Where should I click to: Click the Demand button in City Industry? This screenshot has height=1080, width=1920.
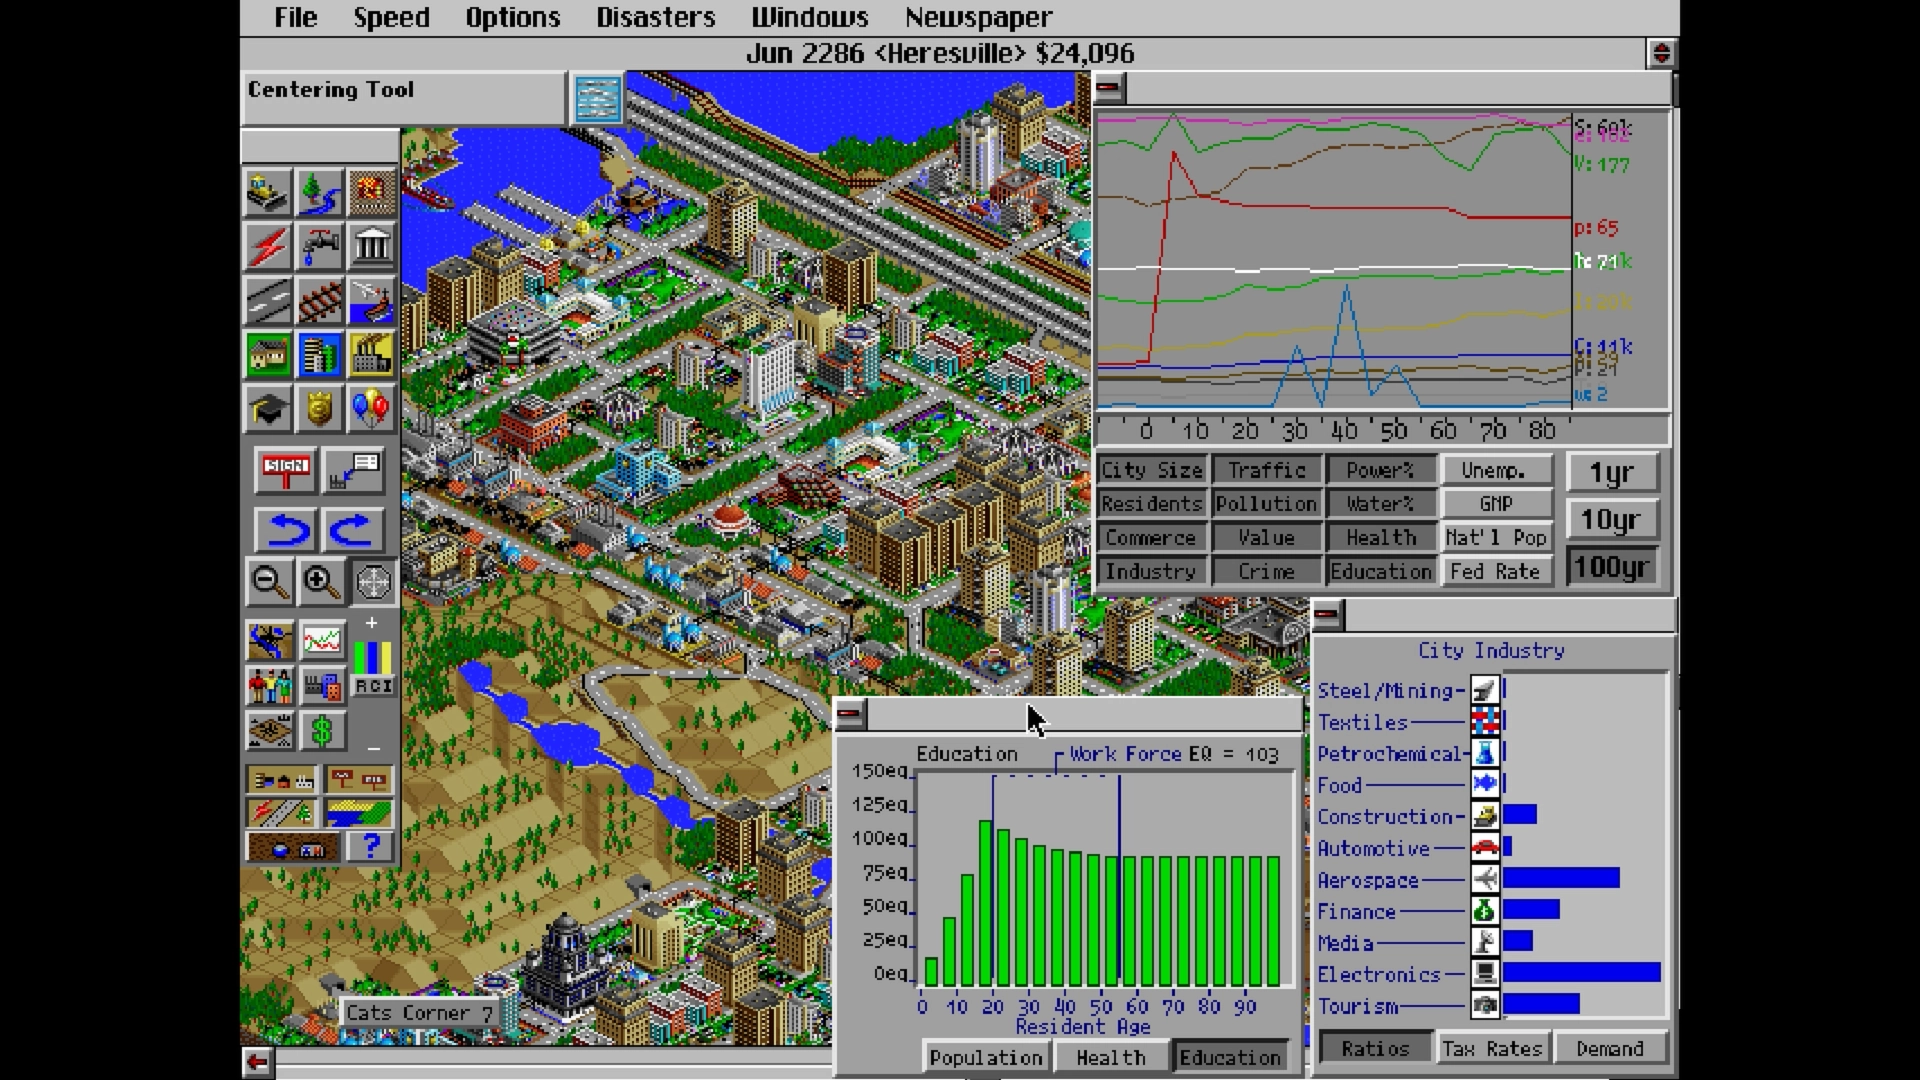tap(1610, 1048)
